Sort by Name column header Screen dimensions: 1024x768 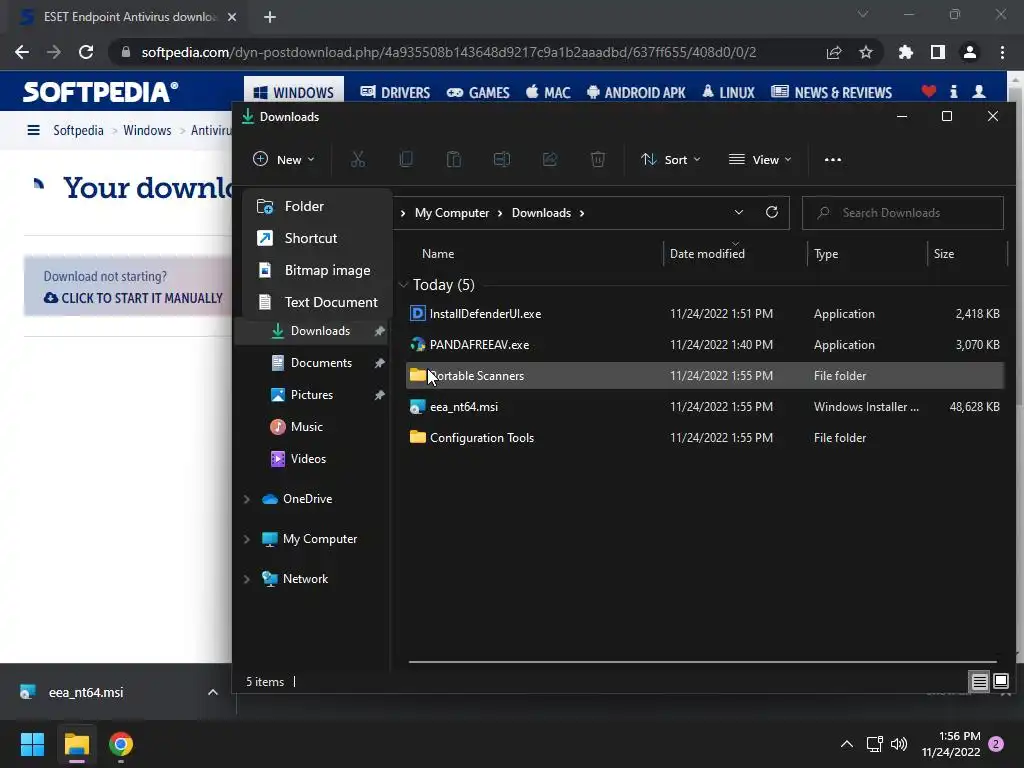(438, 253)
